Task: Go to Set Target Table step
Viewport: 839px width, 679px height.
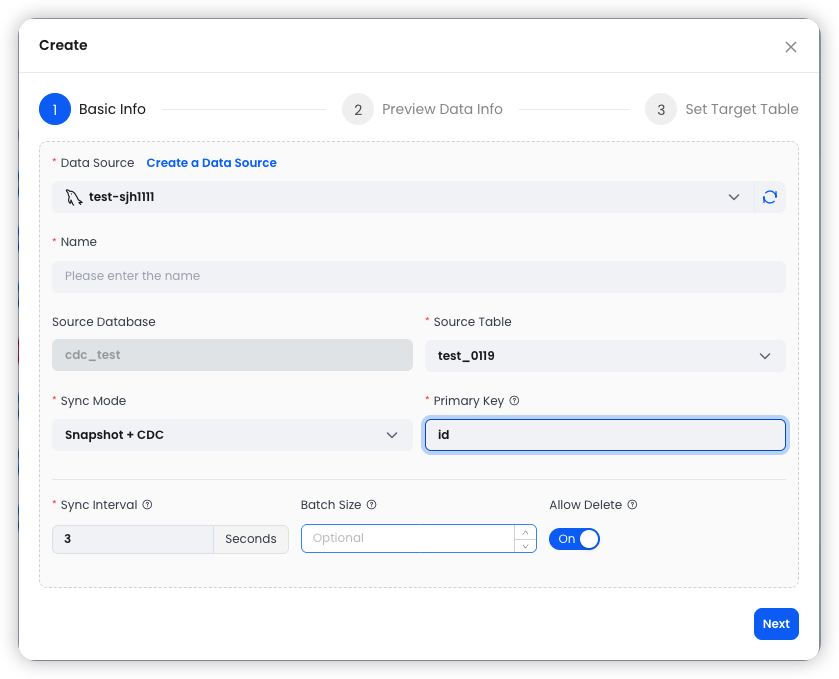Action: point(742,109)
